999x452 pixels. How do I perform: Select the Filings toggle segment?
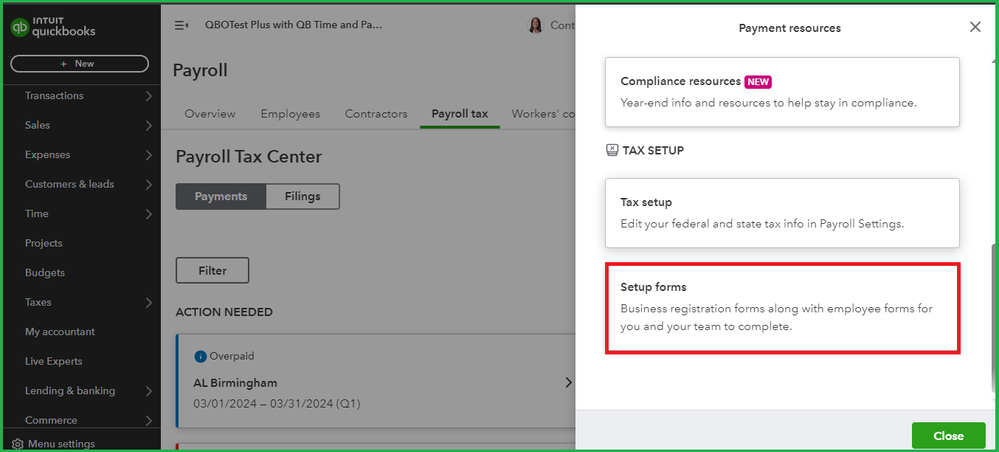coord(302,197)
